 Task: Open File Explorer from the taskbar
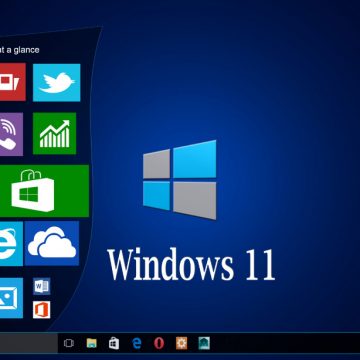(x=92, y=343)
